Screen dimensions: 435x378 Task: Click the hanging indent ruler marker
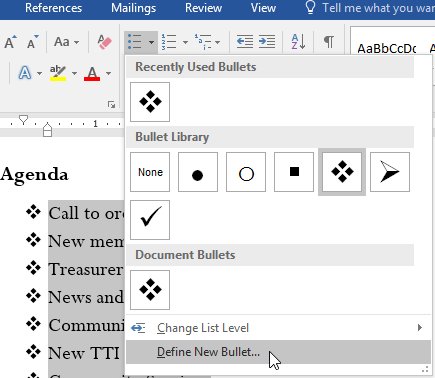click(x=47, y=127)
